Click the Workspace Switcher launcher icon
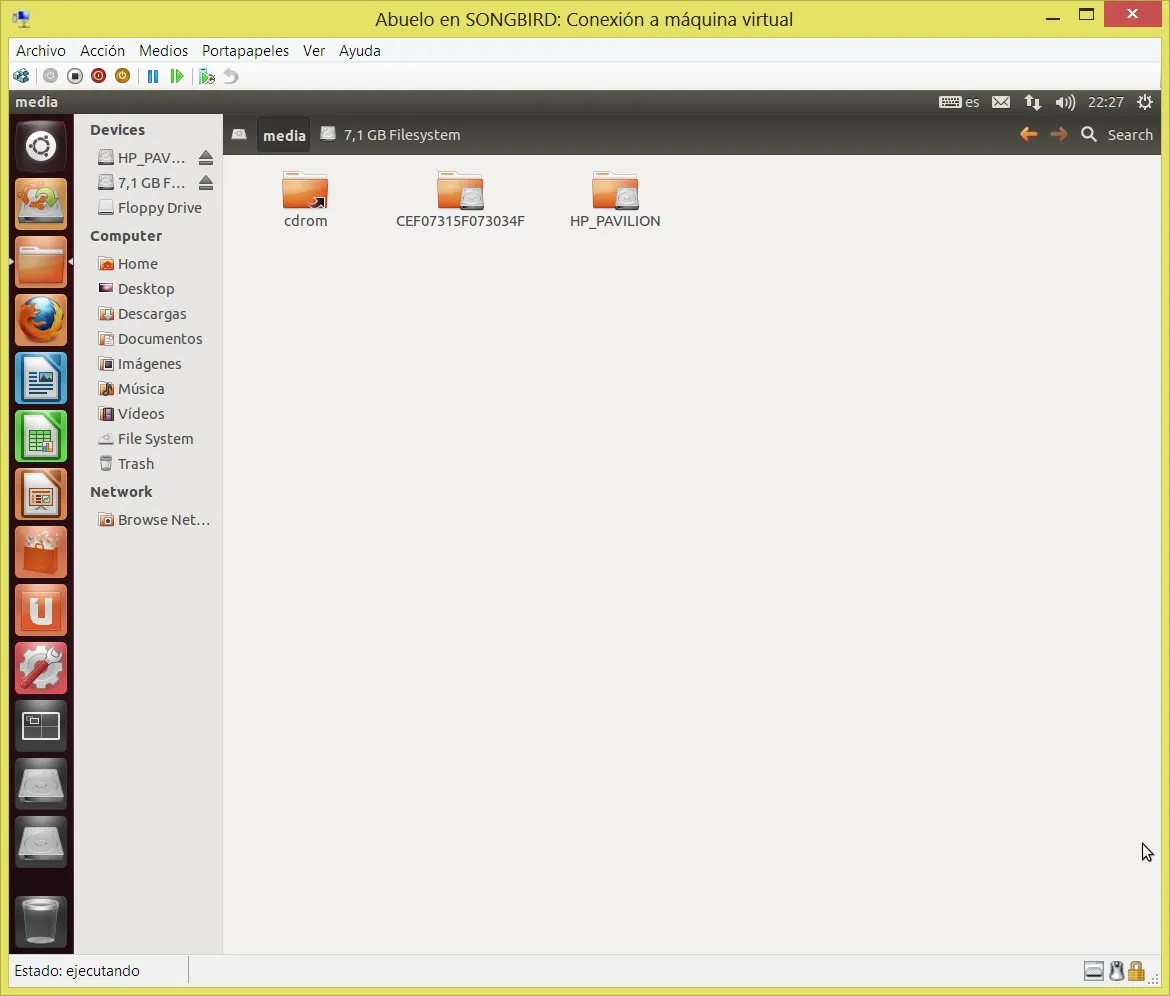 tap(41, 726)
